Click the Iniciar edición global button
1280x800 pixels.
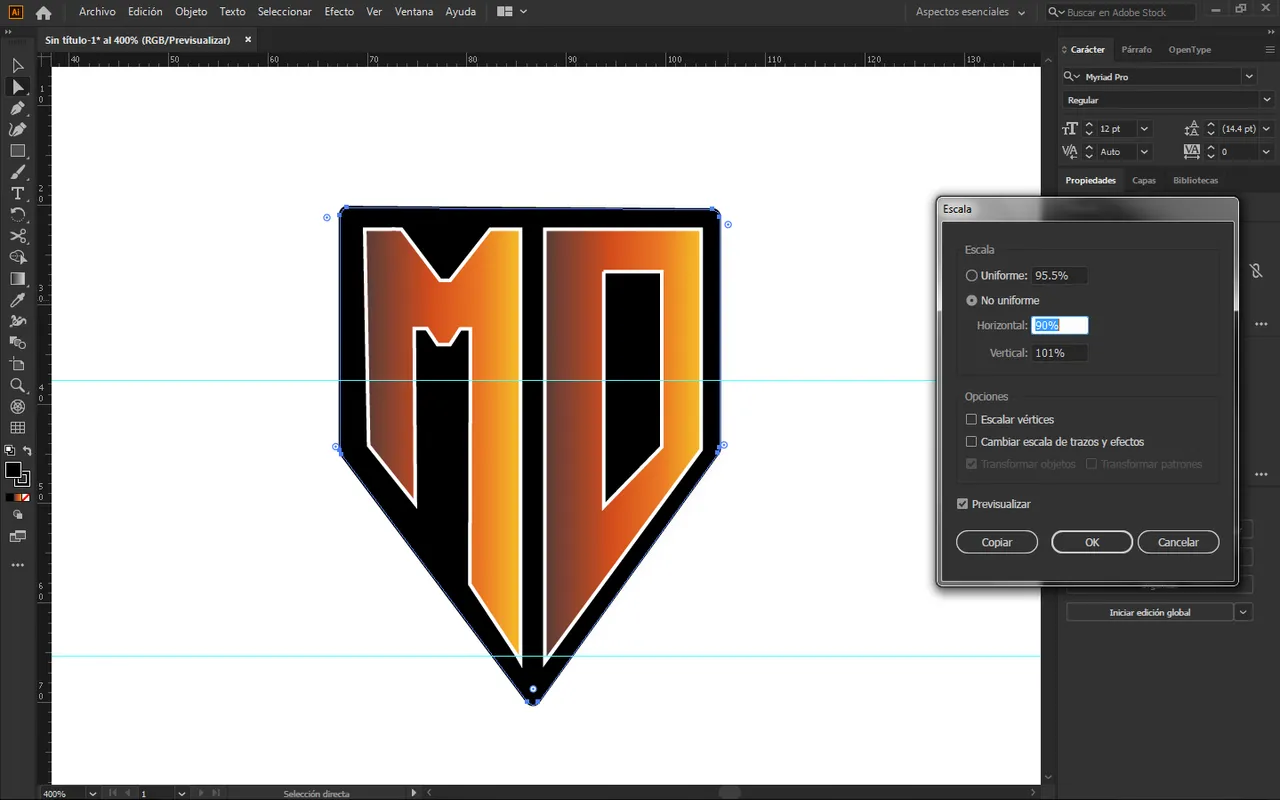[x=1150, y=612]
